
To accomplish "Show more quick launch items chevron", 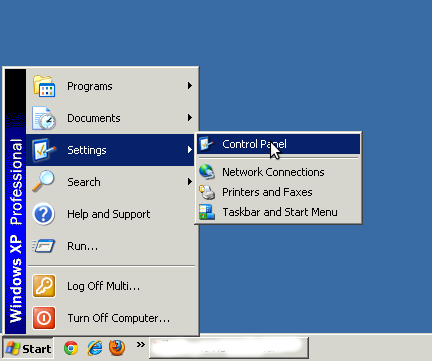I will [x=141, y=344].
